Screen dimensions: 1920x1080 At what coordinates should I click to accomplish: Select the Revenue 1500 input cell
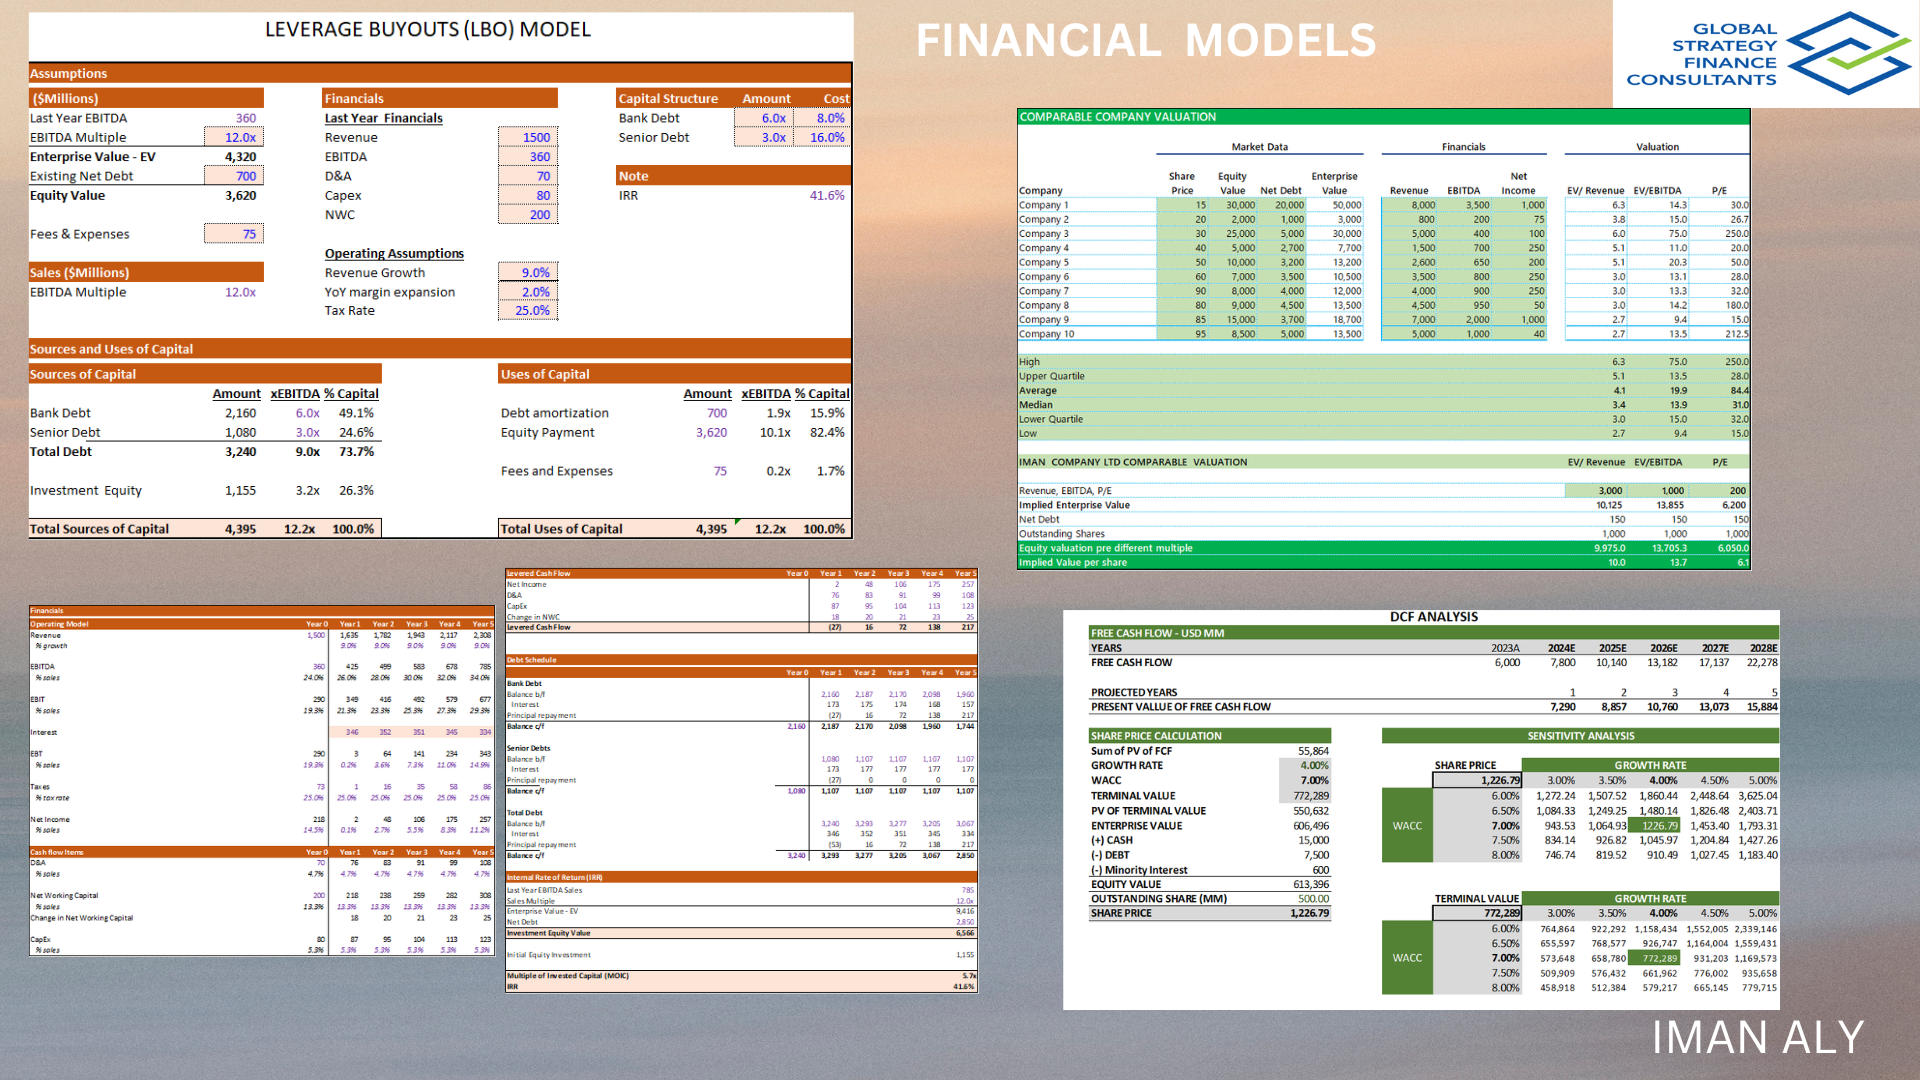tap(528, 138)
